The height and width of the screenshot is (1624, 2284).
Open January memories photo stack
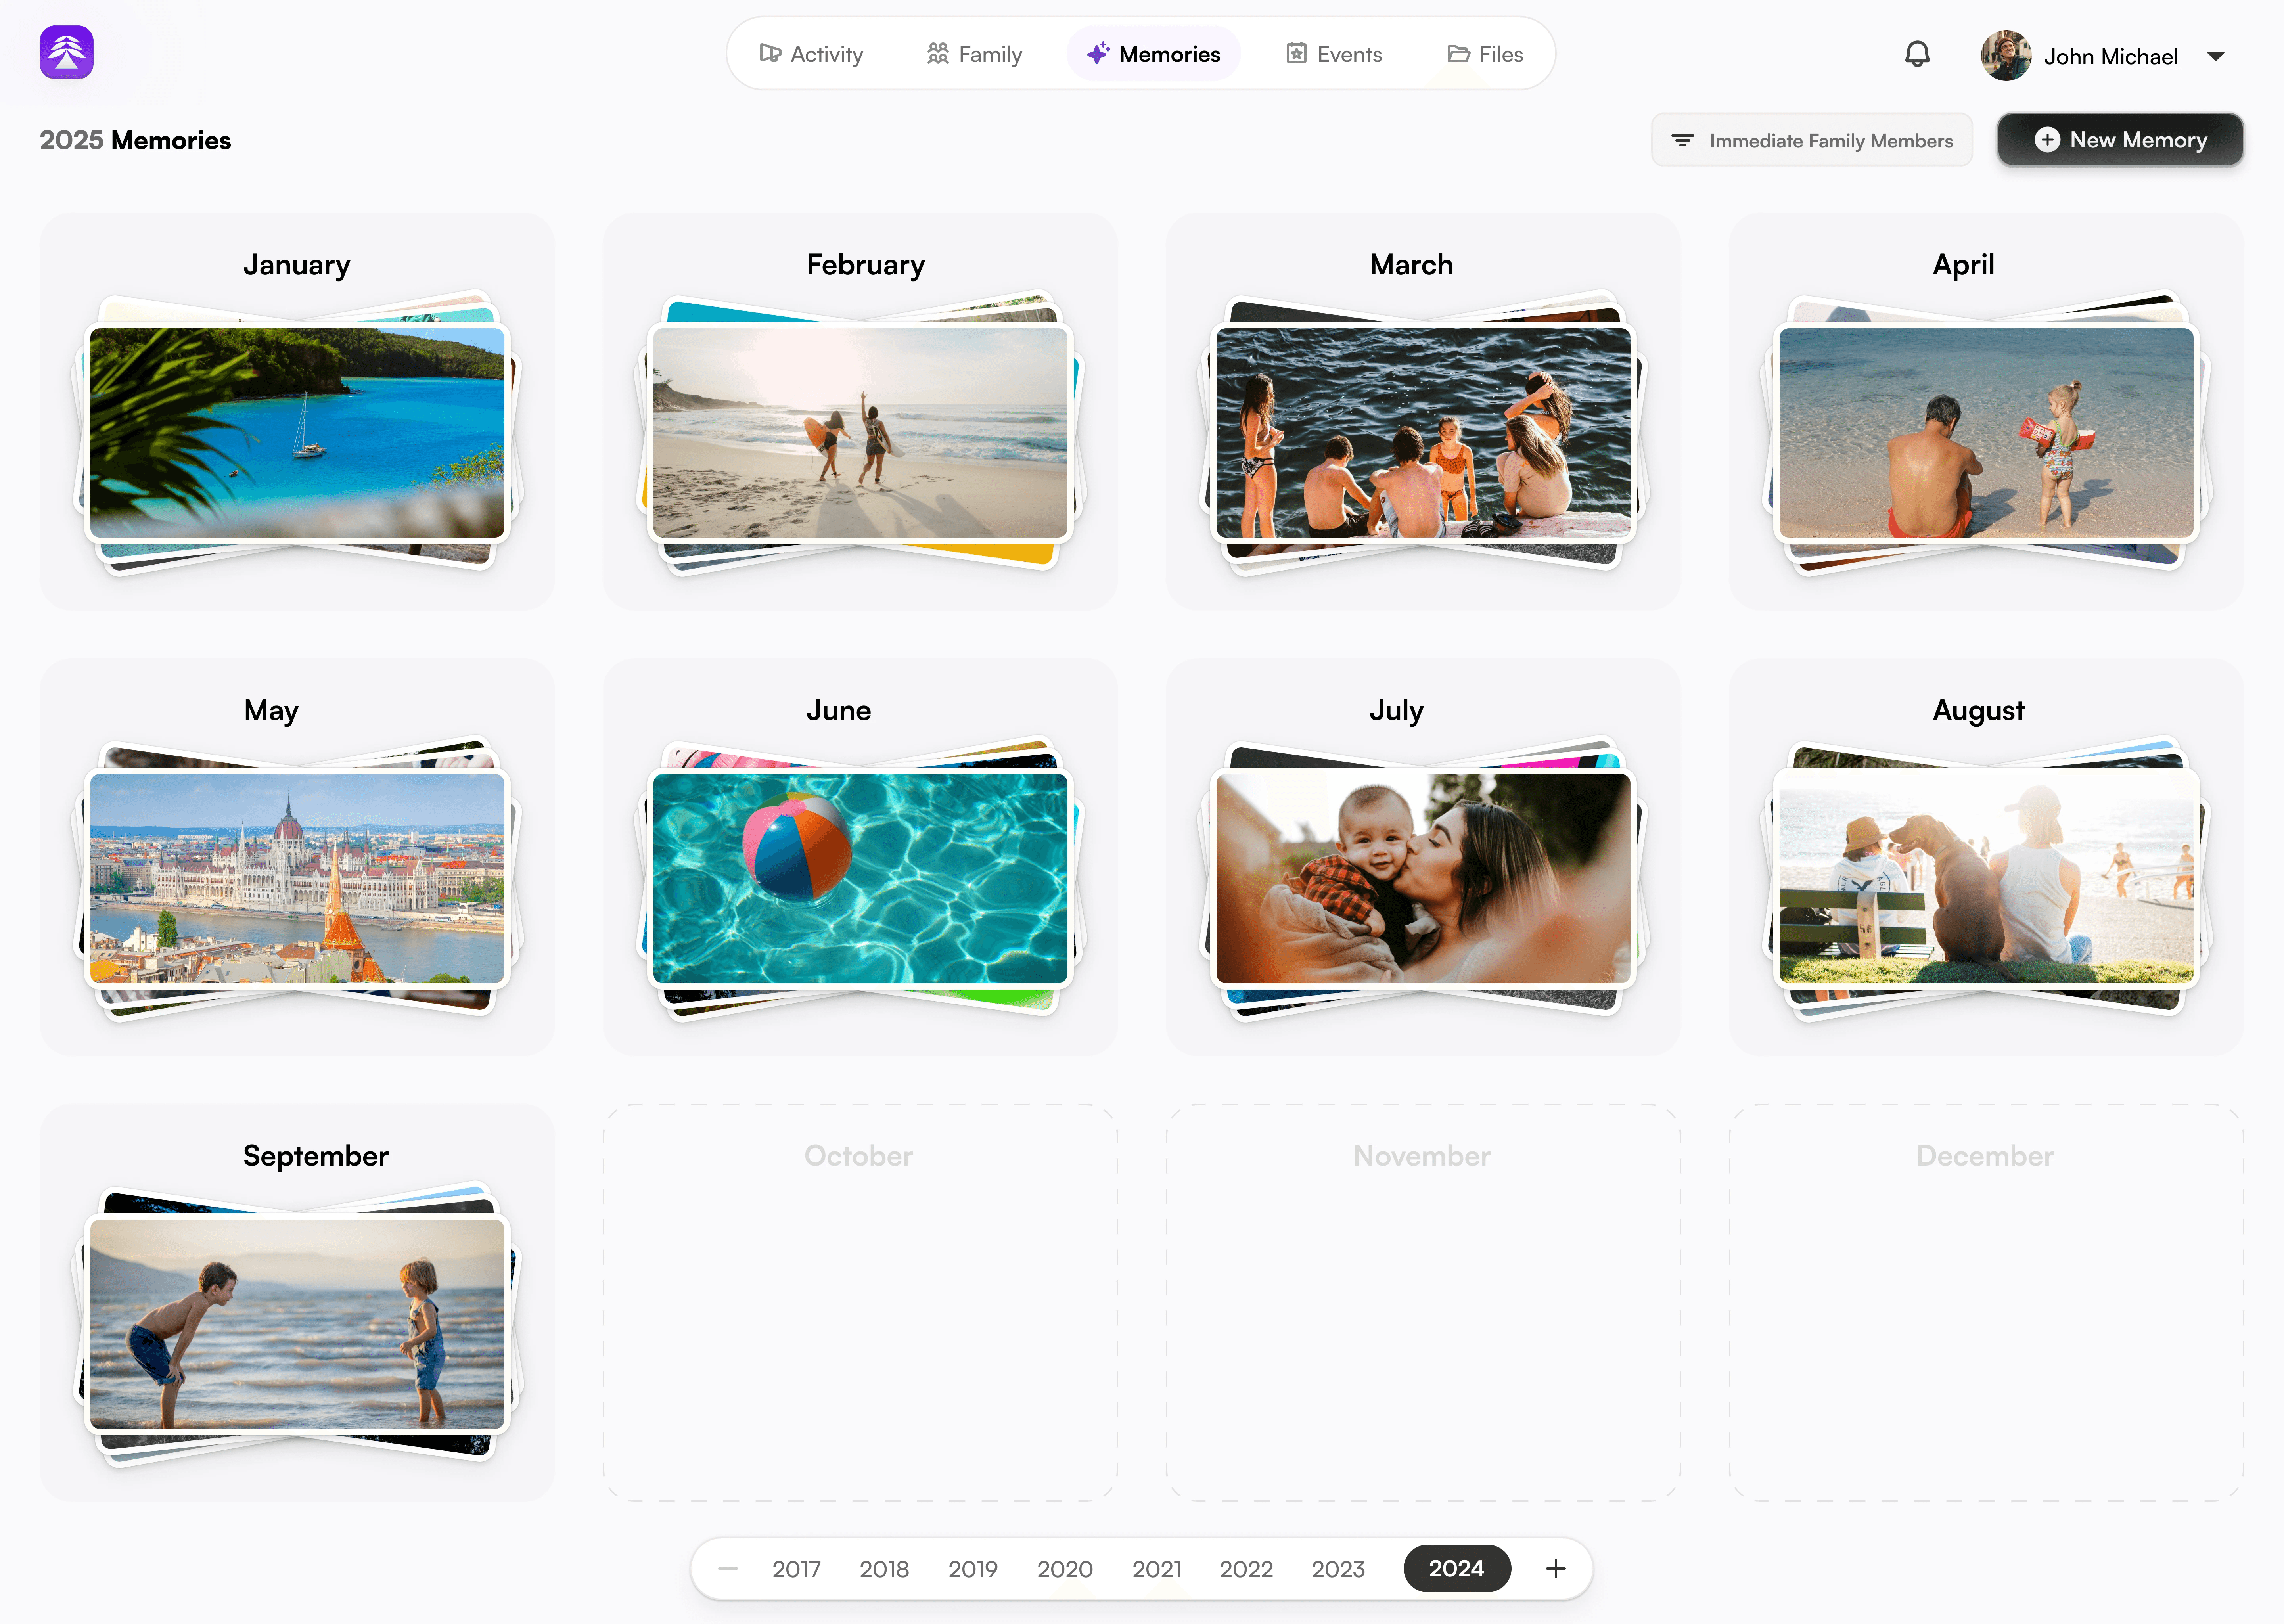297,432
